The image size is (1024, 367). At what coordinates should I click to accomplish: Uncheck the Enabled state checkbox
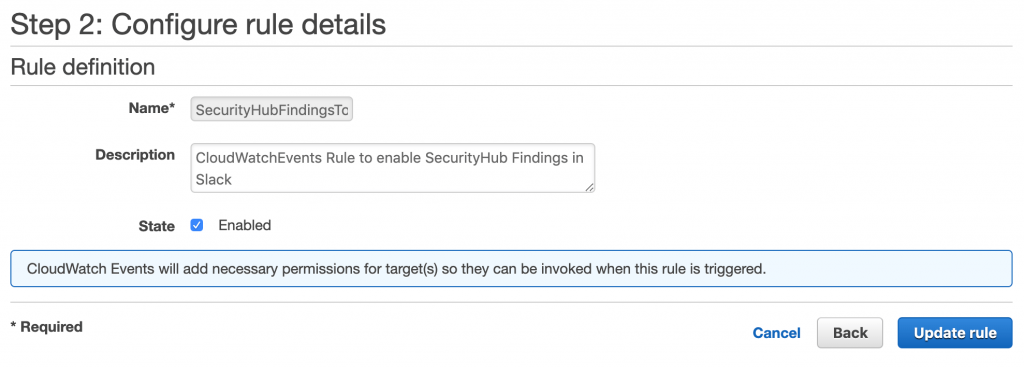click(x=197, y=225)
